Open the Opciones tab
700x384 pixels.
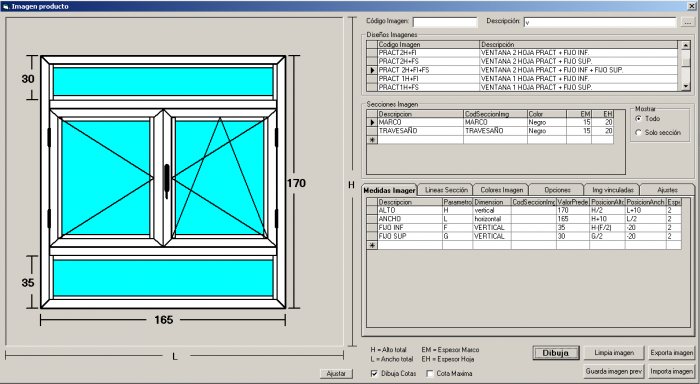coord(557,190)
